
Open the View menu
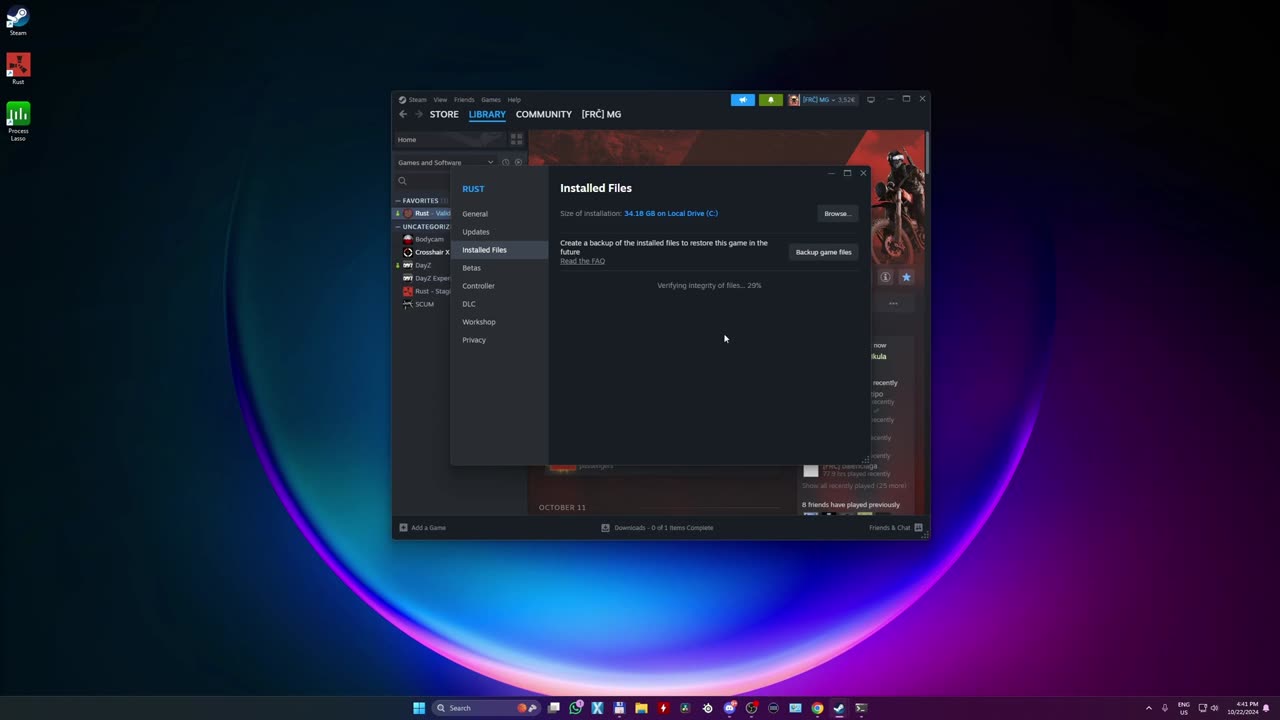(x=440, y=100)
